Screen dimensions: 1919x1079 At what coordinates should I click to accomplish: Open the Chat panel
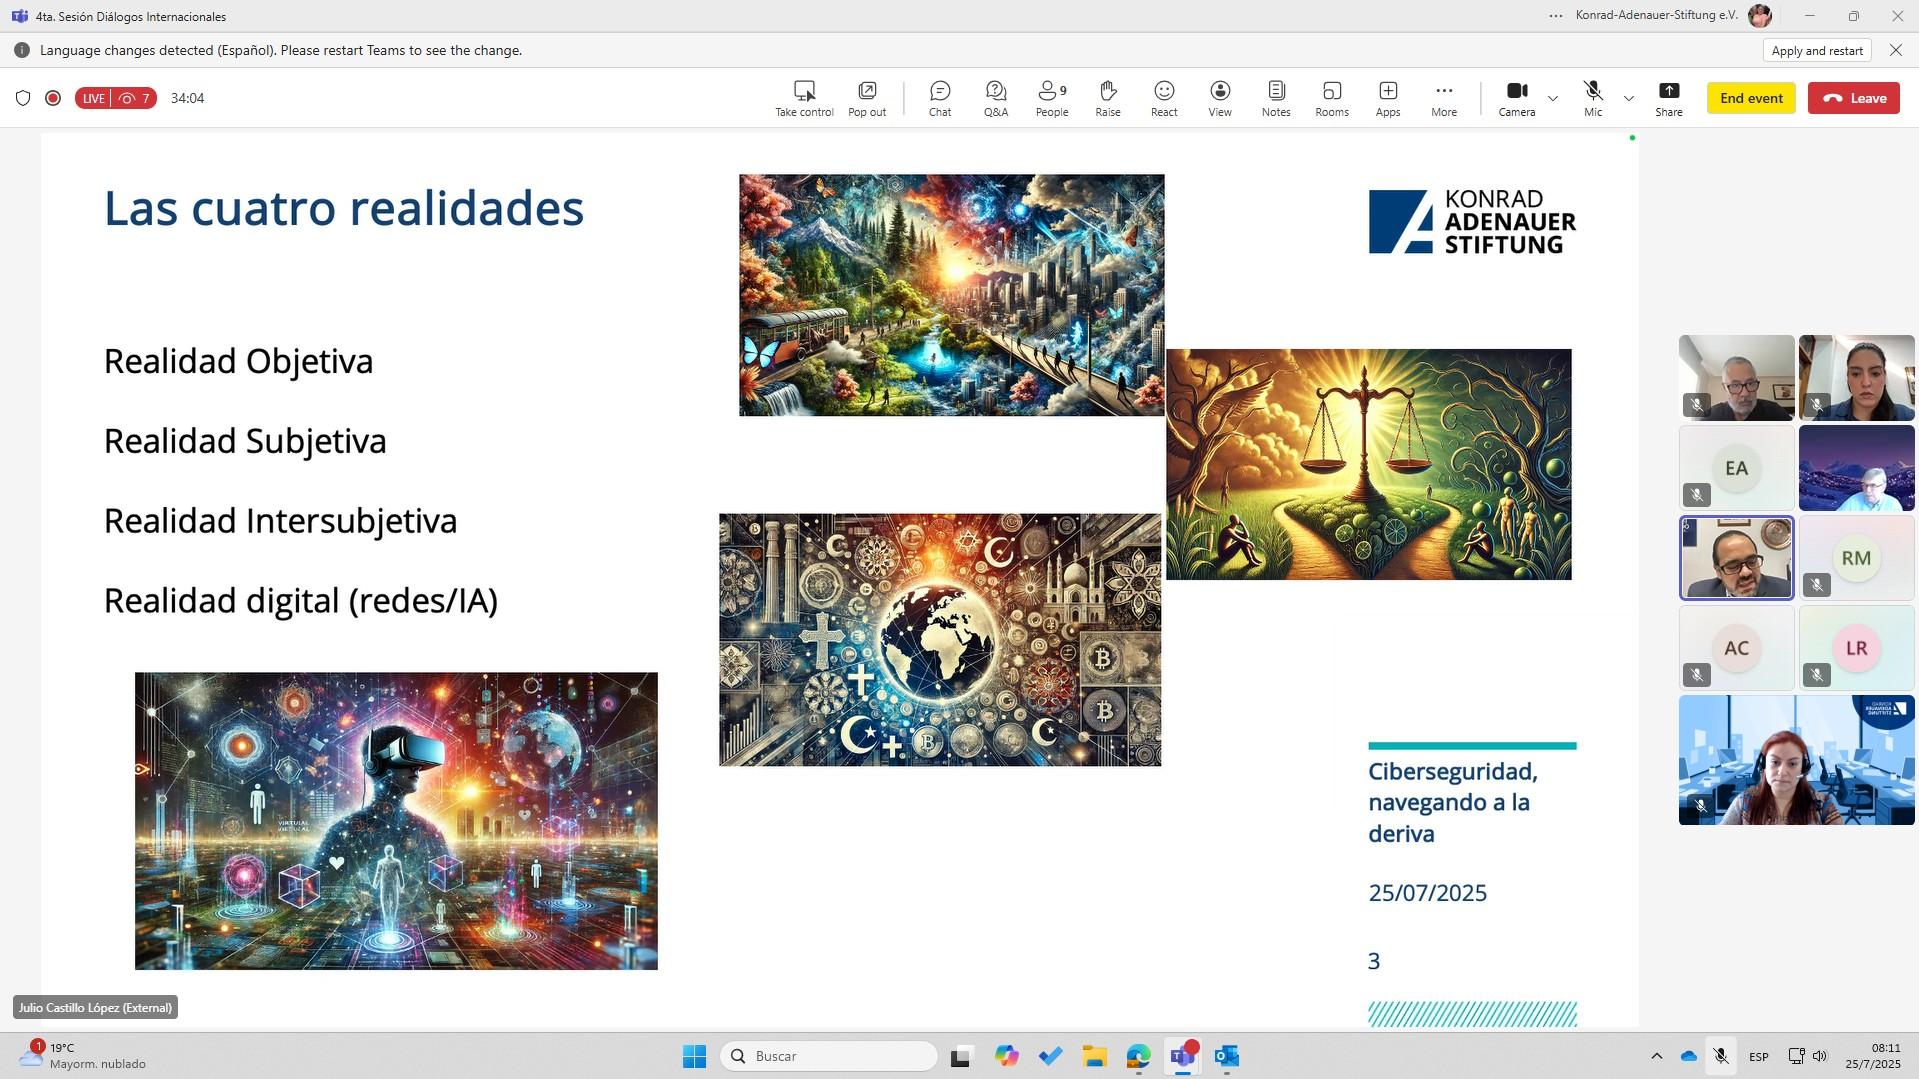[x=939, y=98]
